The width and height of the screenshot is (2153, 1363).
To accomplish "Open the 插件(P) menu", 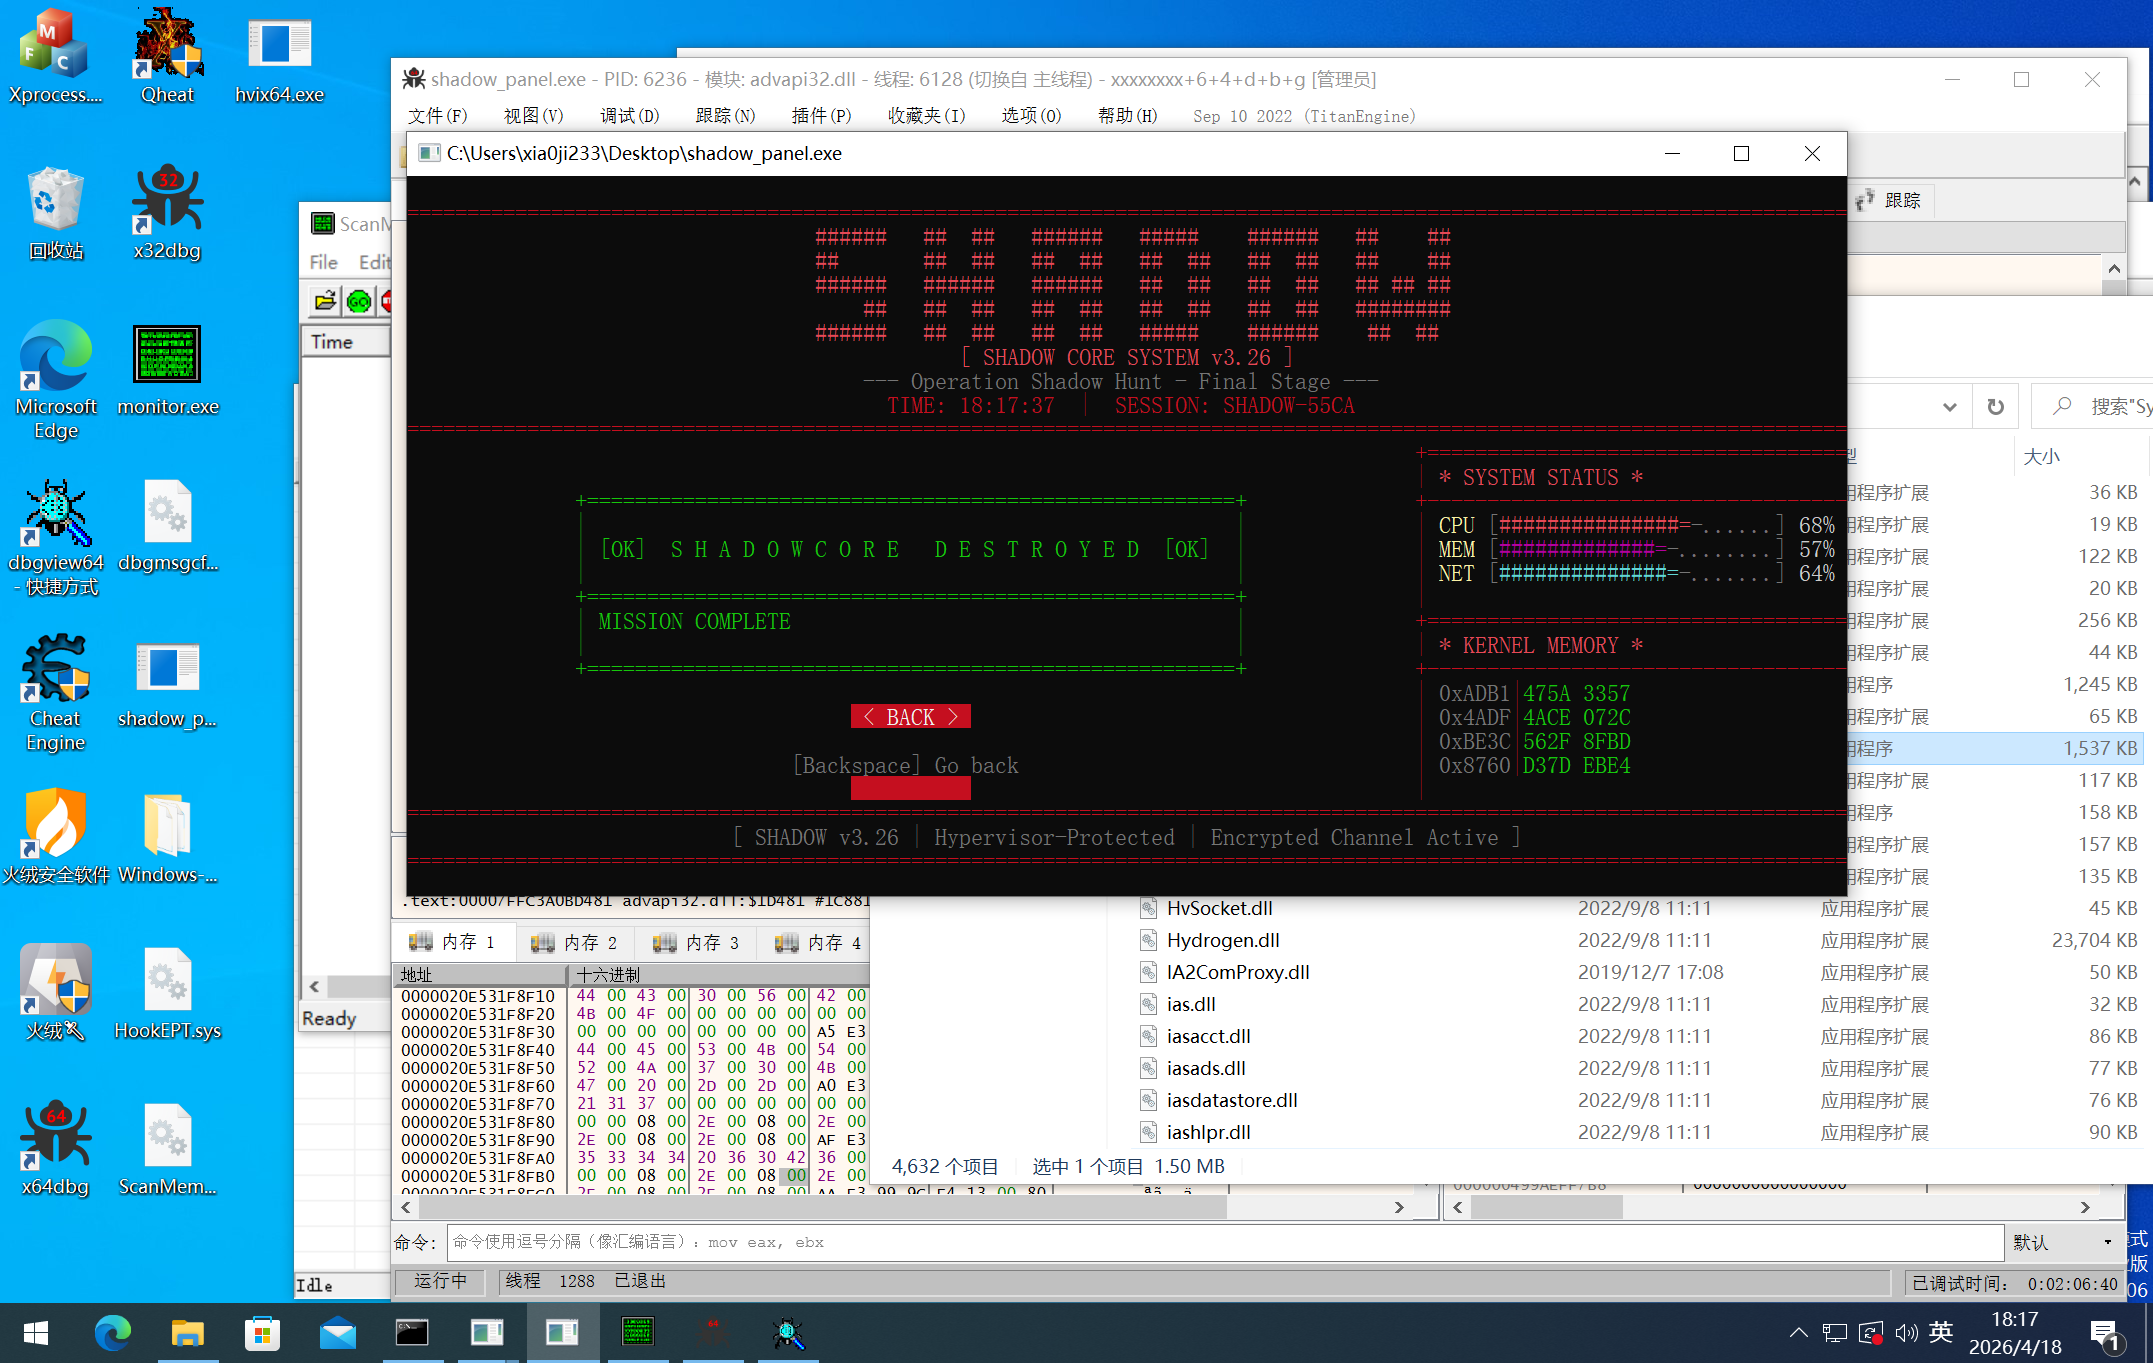I will click(x=821, y=116).
